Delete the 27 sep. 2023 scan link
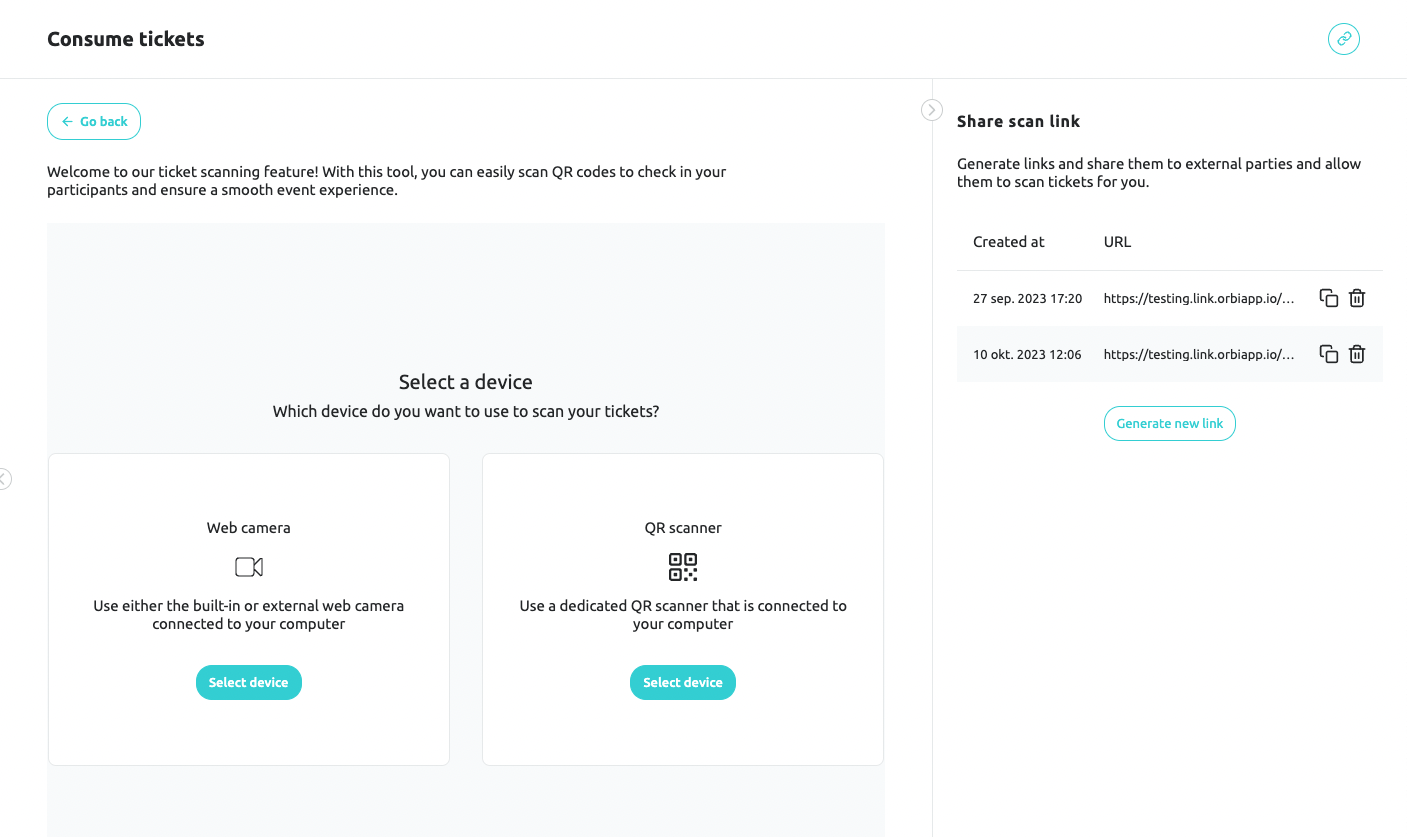The image size is (1407, 837). tap(1357, 298)
